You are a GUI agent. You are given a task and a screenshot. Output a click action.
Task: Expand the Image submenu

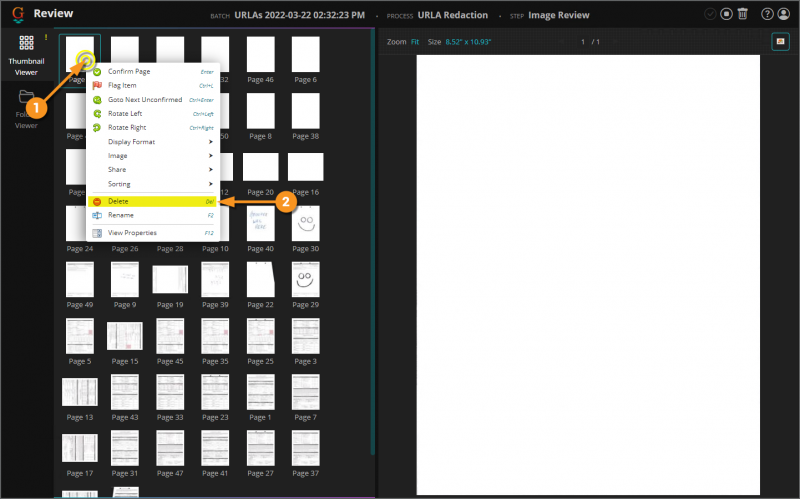point(153,155)
